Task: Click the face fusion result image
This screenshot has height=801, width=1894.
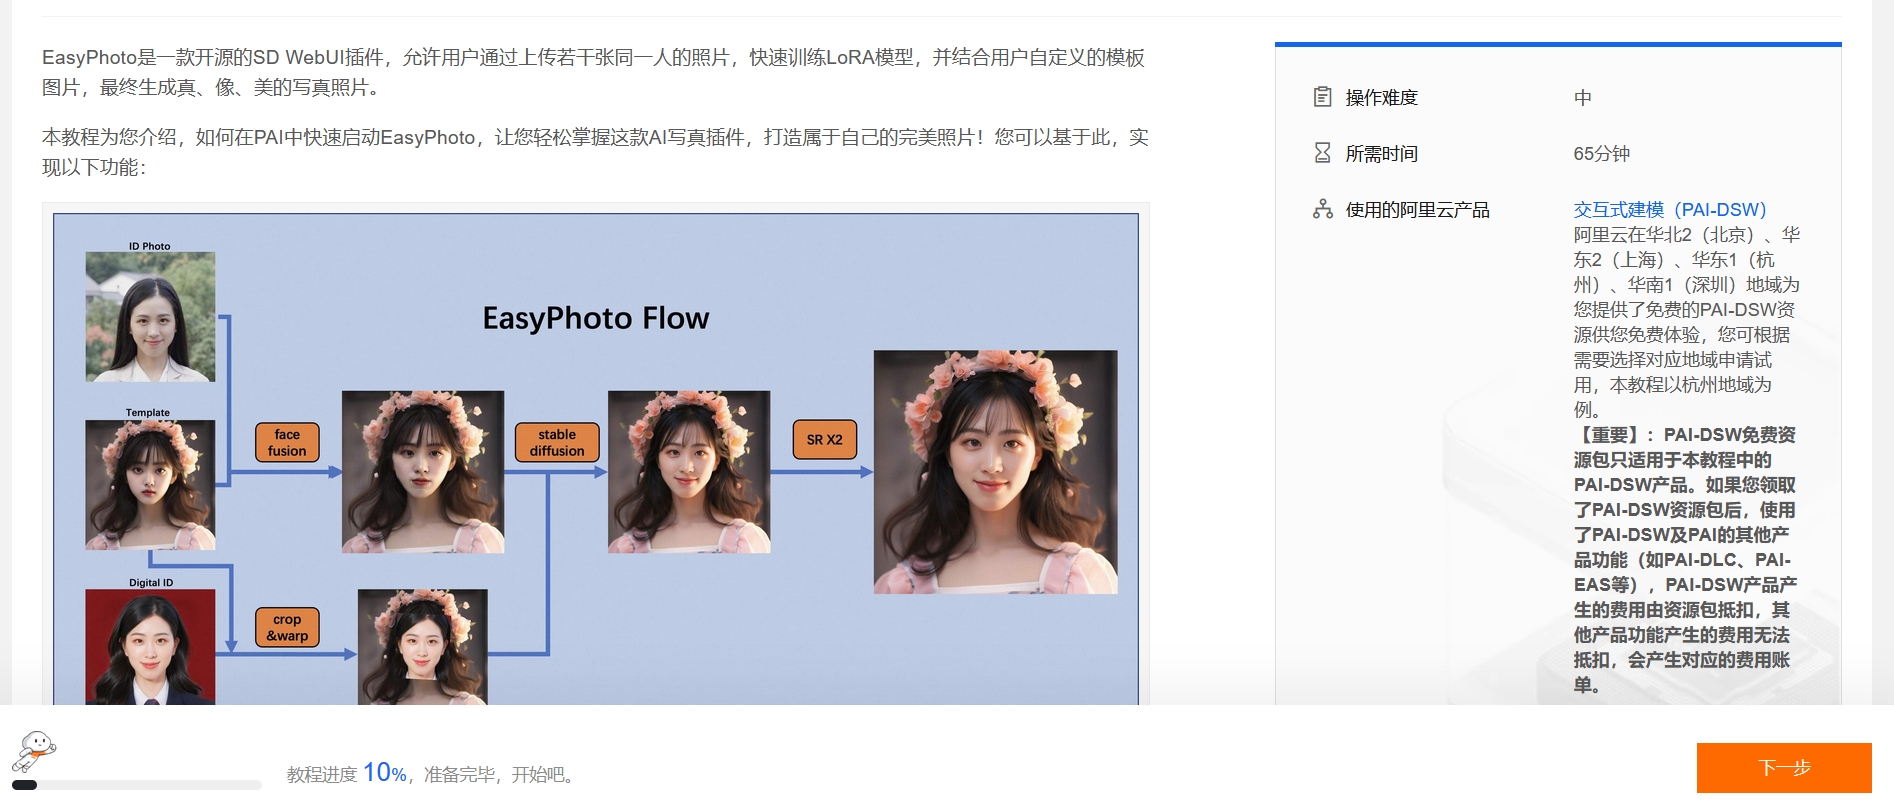Action: pyautogui.click(x=423, y=472)
